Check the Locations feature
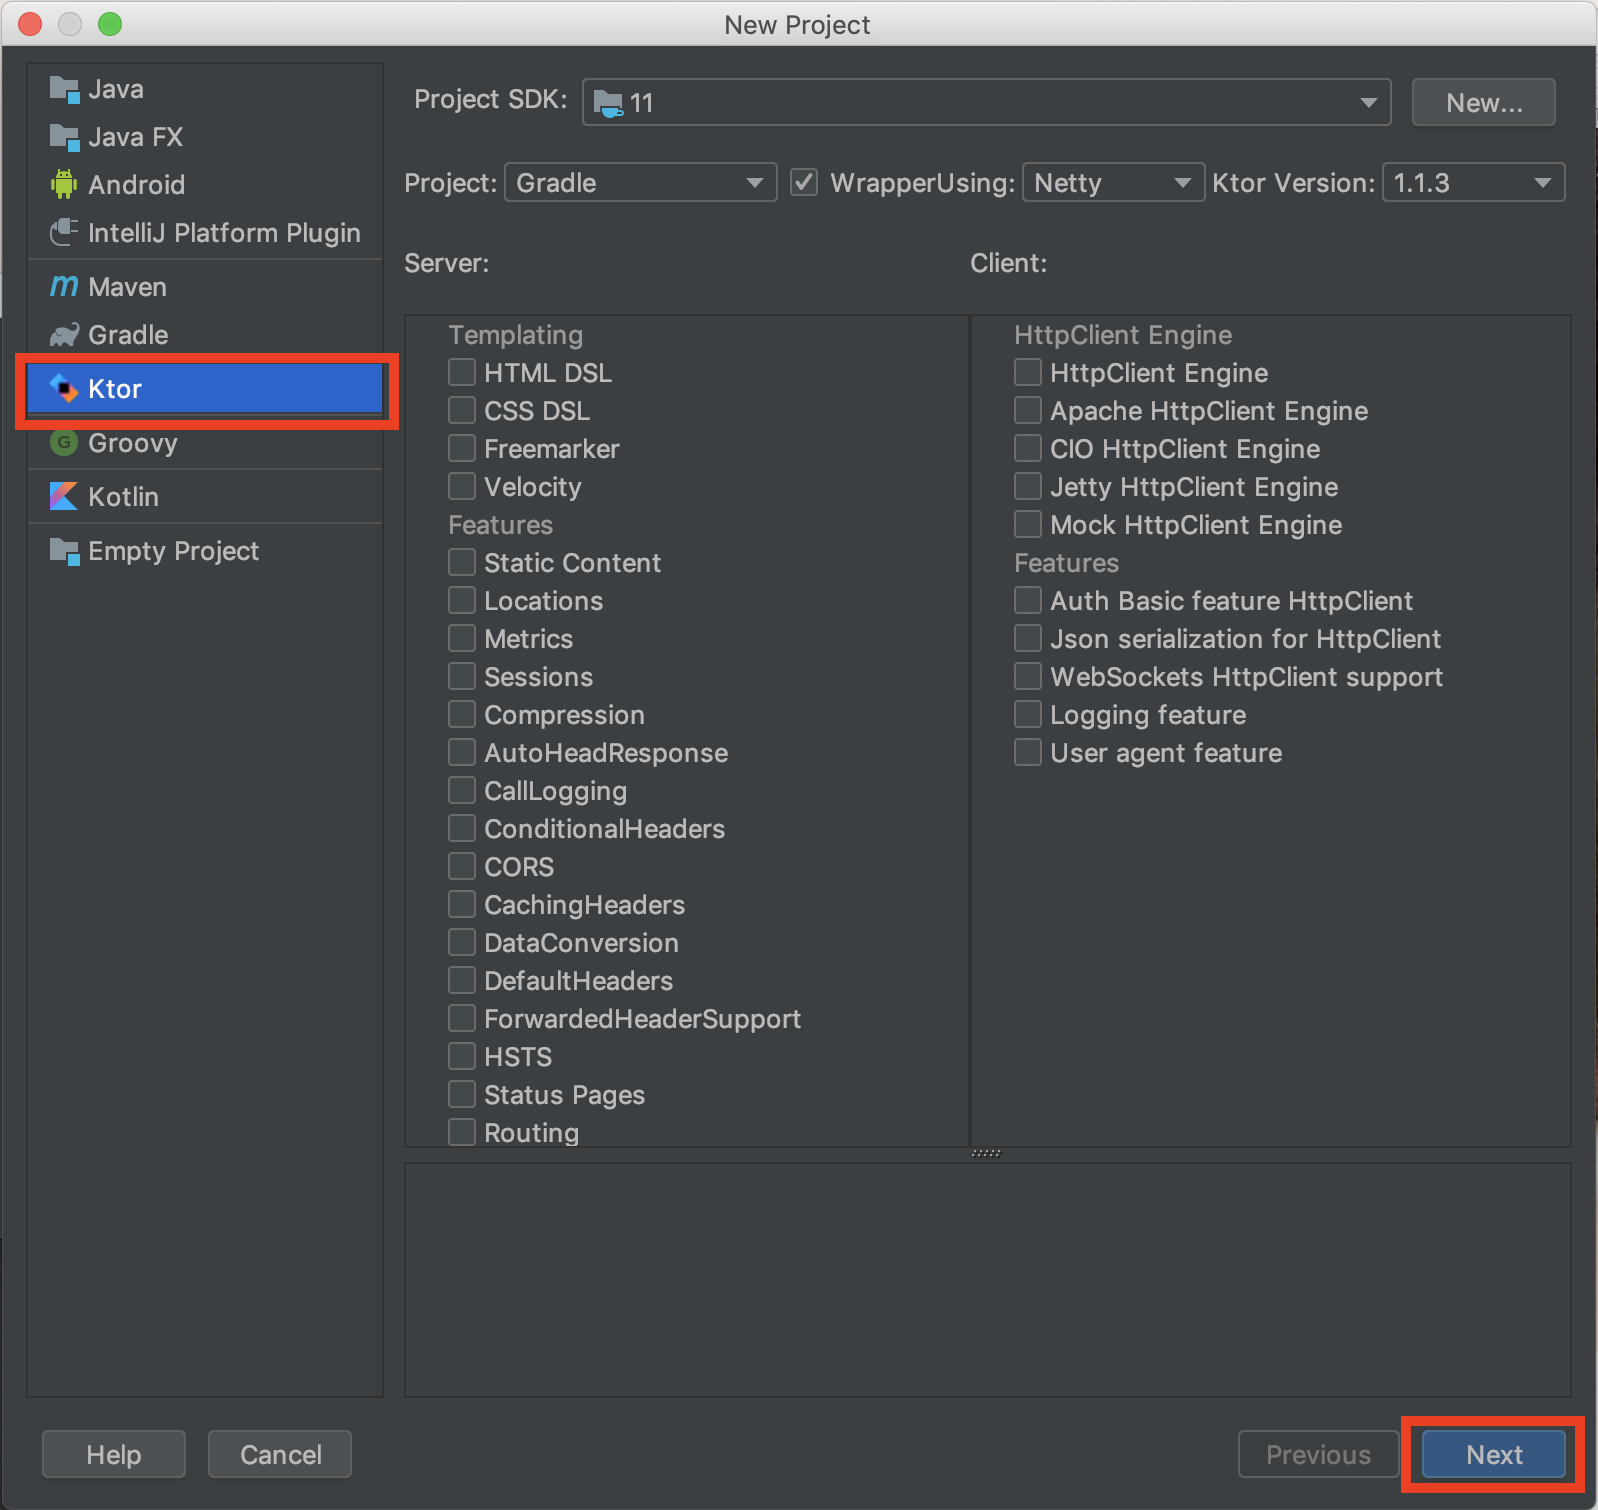Viewport: 1598px width, 1510px height. 462,601
